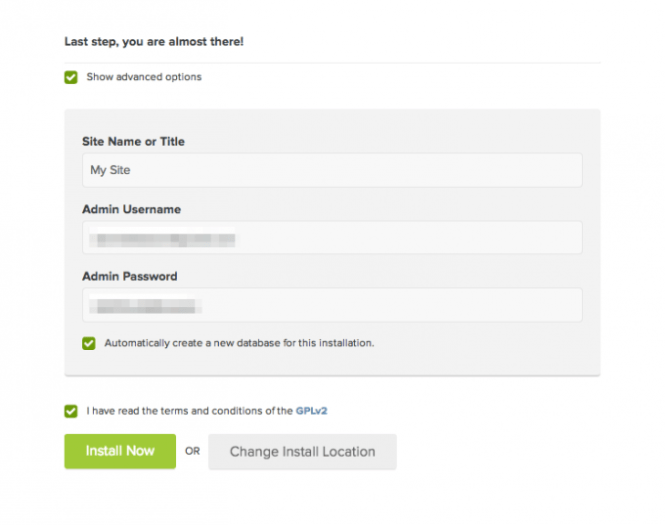Click the 'Show advanced options' label text

coord(144,77)
